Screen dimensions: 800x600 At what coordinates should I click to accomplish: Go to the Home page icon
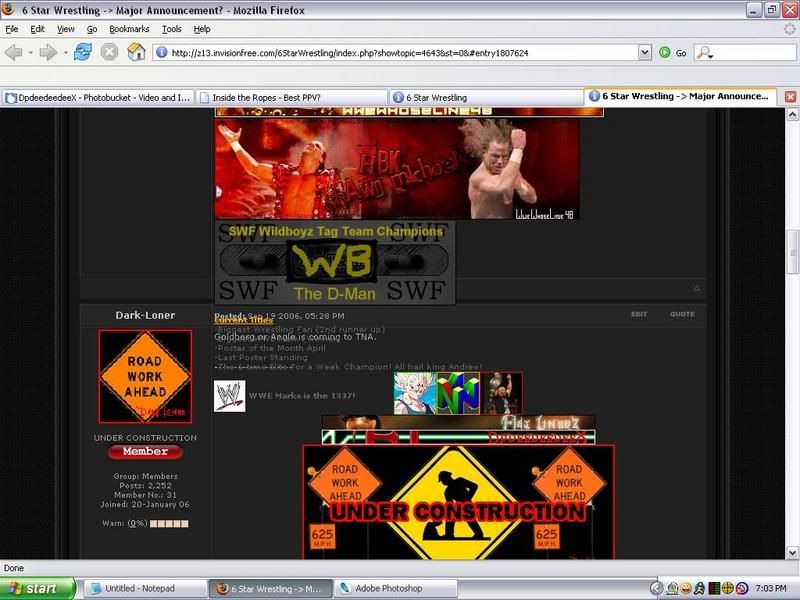coord(136,52)
